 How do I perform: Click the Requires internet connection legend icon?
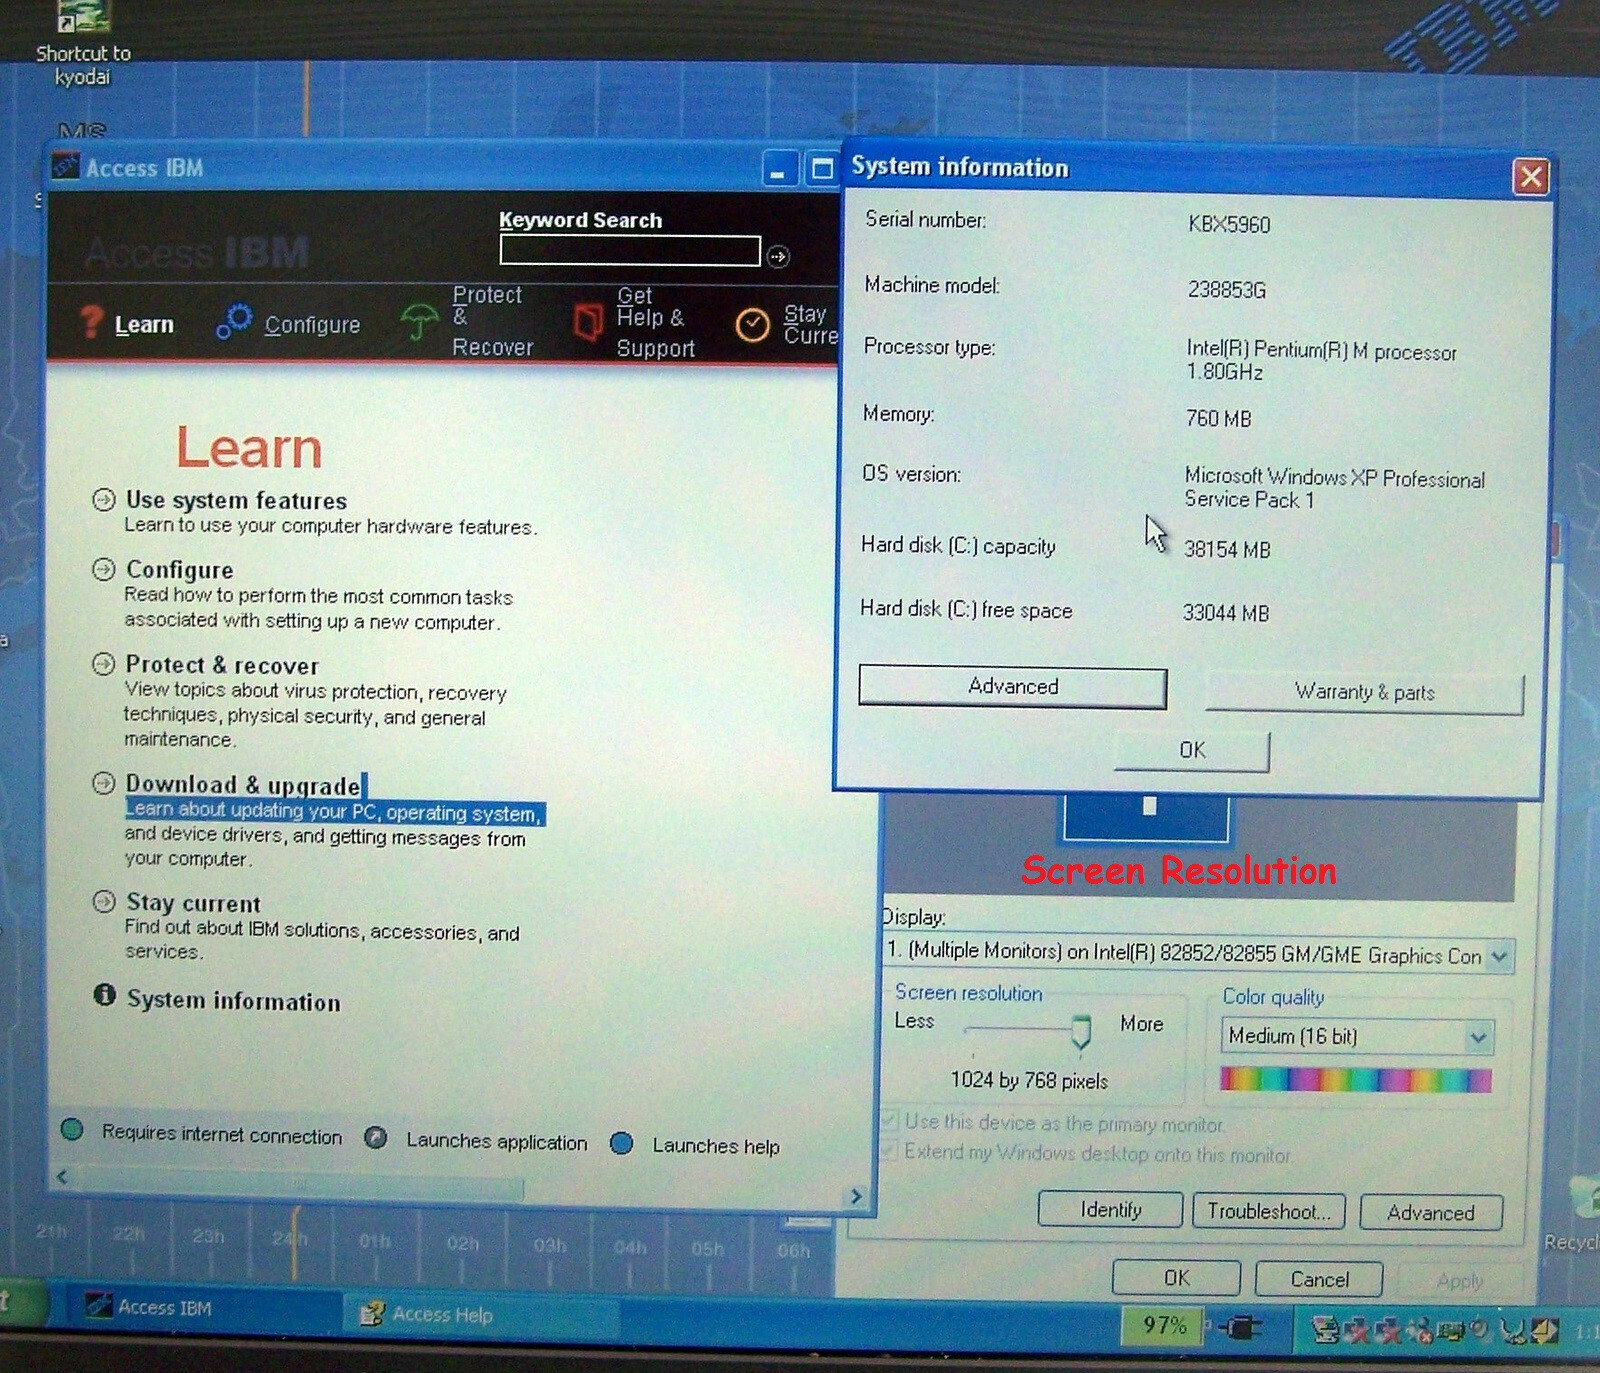(72, 1130)
